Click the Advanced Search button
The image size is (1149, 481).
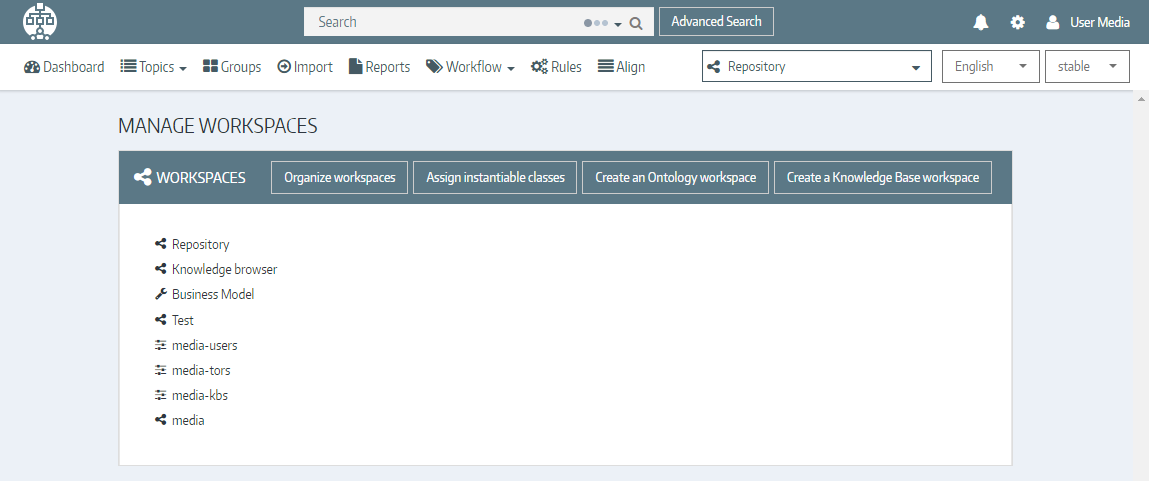click(716, 22)
